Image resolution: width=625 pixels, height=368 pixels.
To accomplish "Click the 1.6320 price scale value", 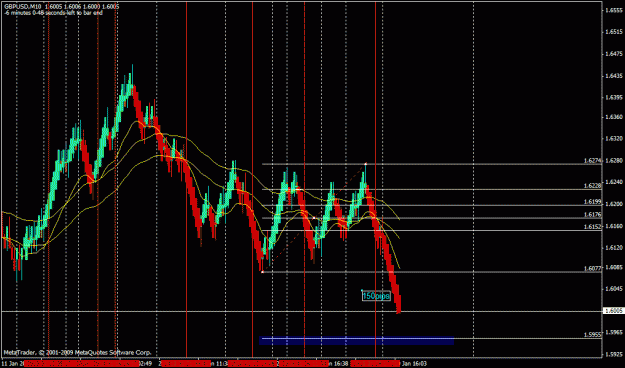I will [614, 139].
